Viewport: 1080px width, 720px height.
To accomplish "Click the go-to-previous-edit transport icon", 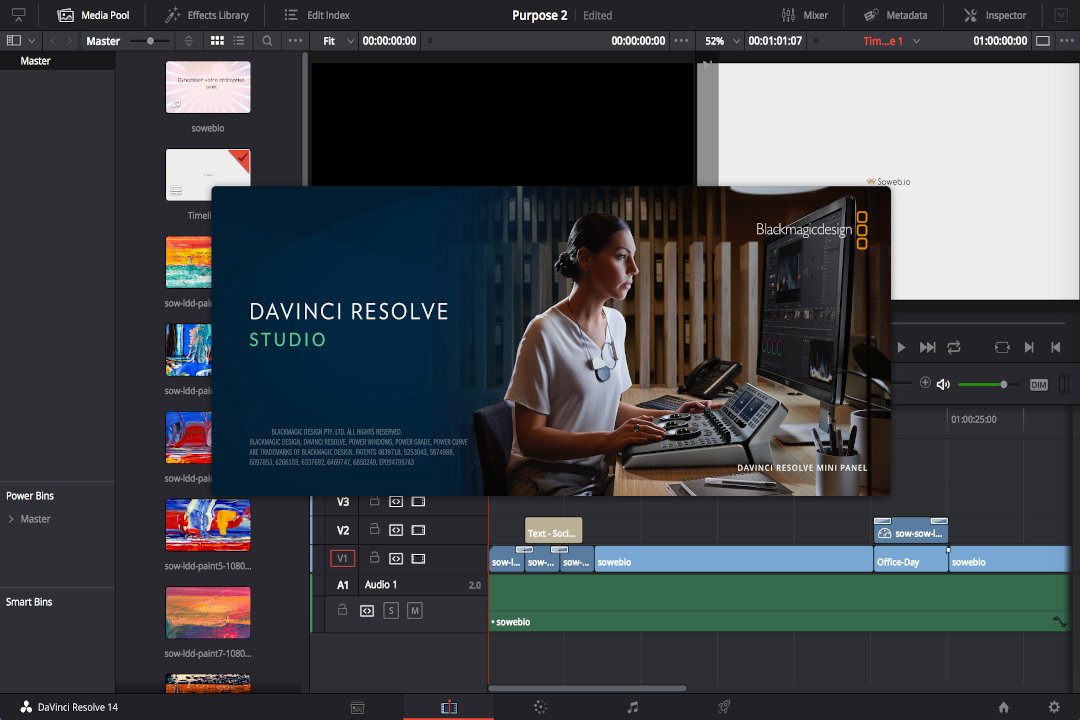I will click(1056, 347).
